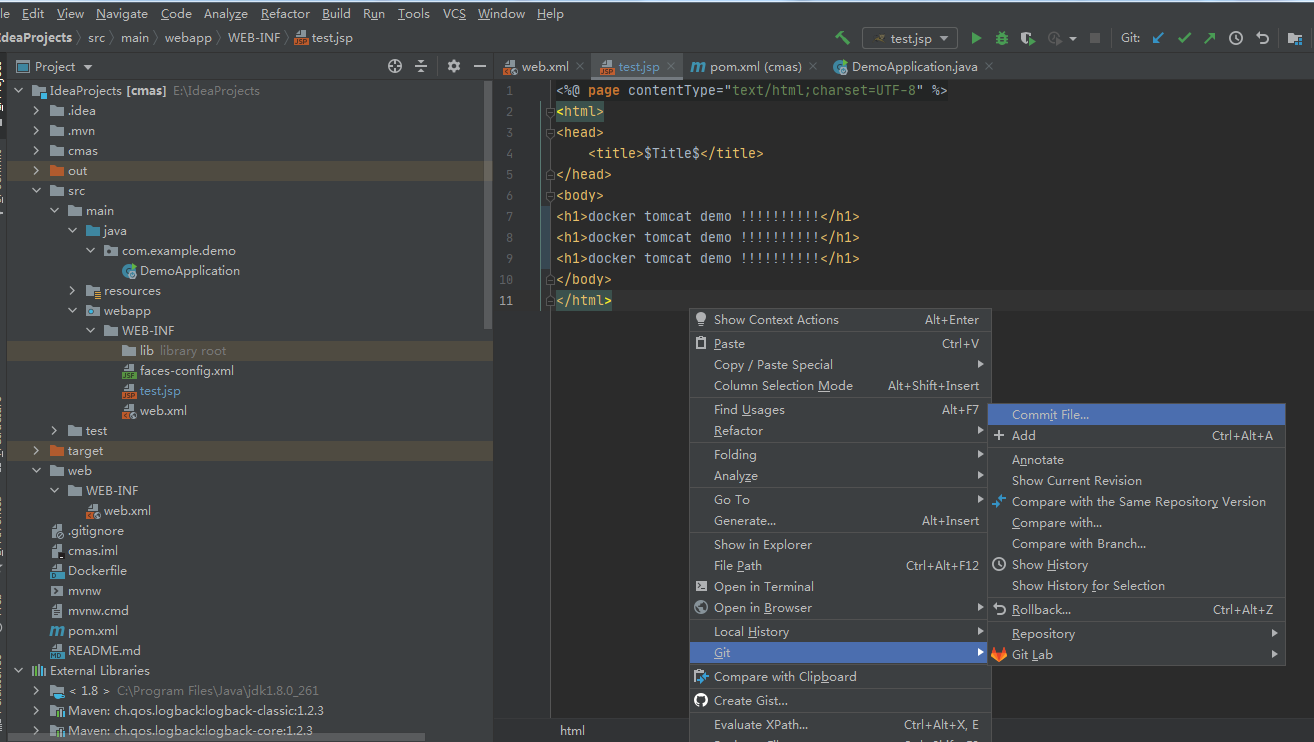This screenshot has height=742, width=1314.
Task: Click Find Usages in context menu
Action: coord(839,409)
